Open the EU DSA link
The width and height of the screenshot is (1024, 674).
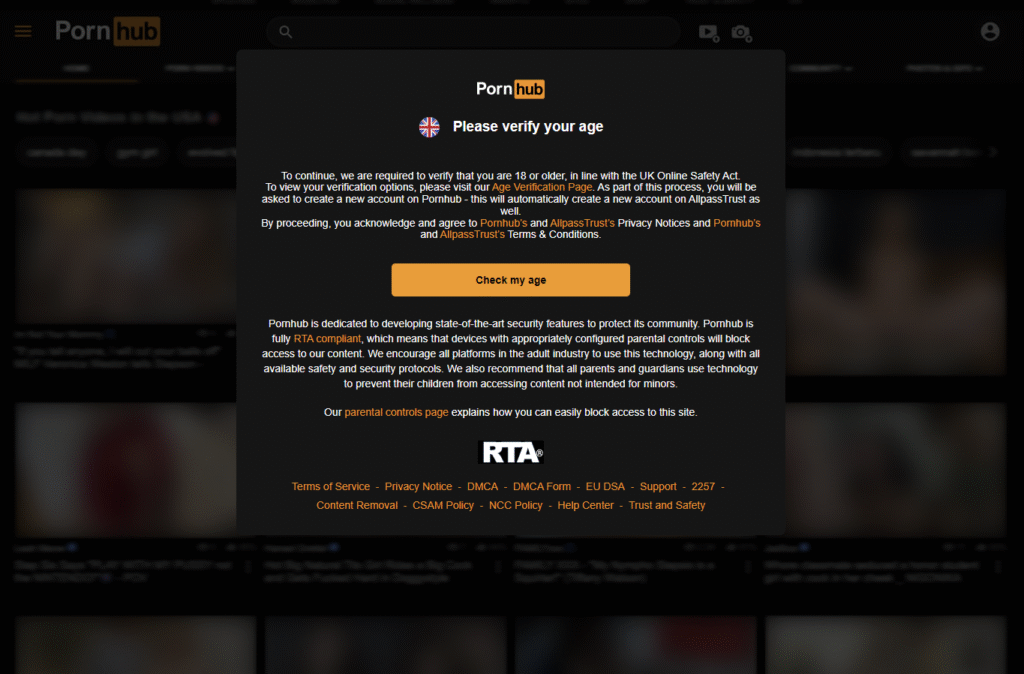point(605,487)
